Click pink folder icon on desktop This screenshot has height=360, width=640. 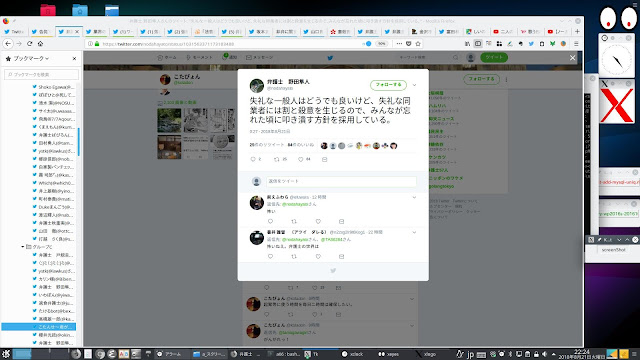coord(48,10)
